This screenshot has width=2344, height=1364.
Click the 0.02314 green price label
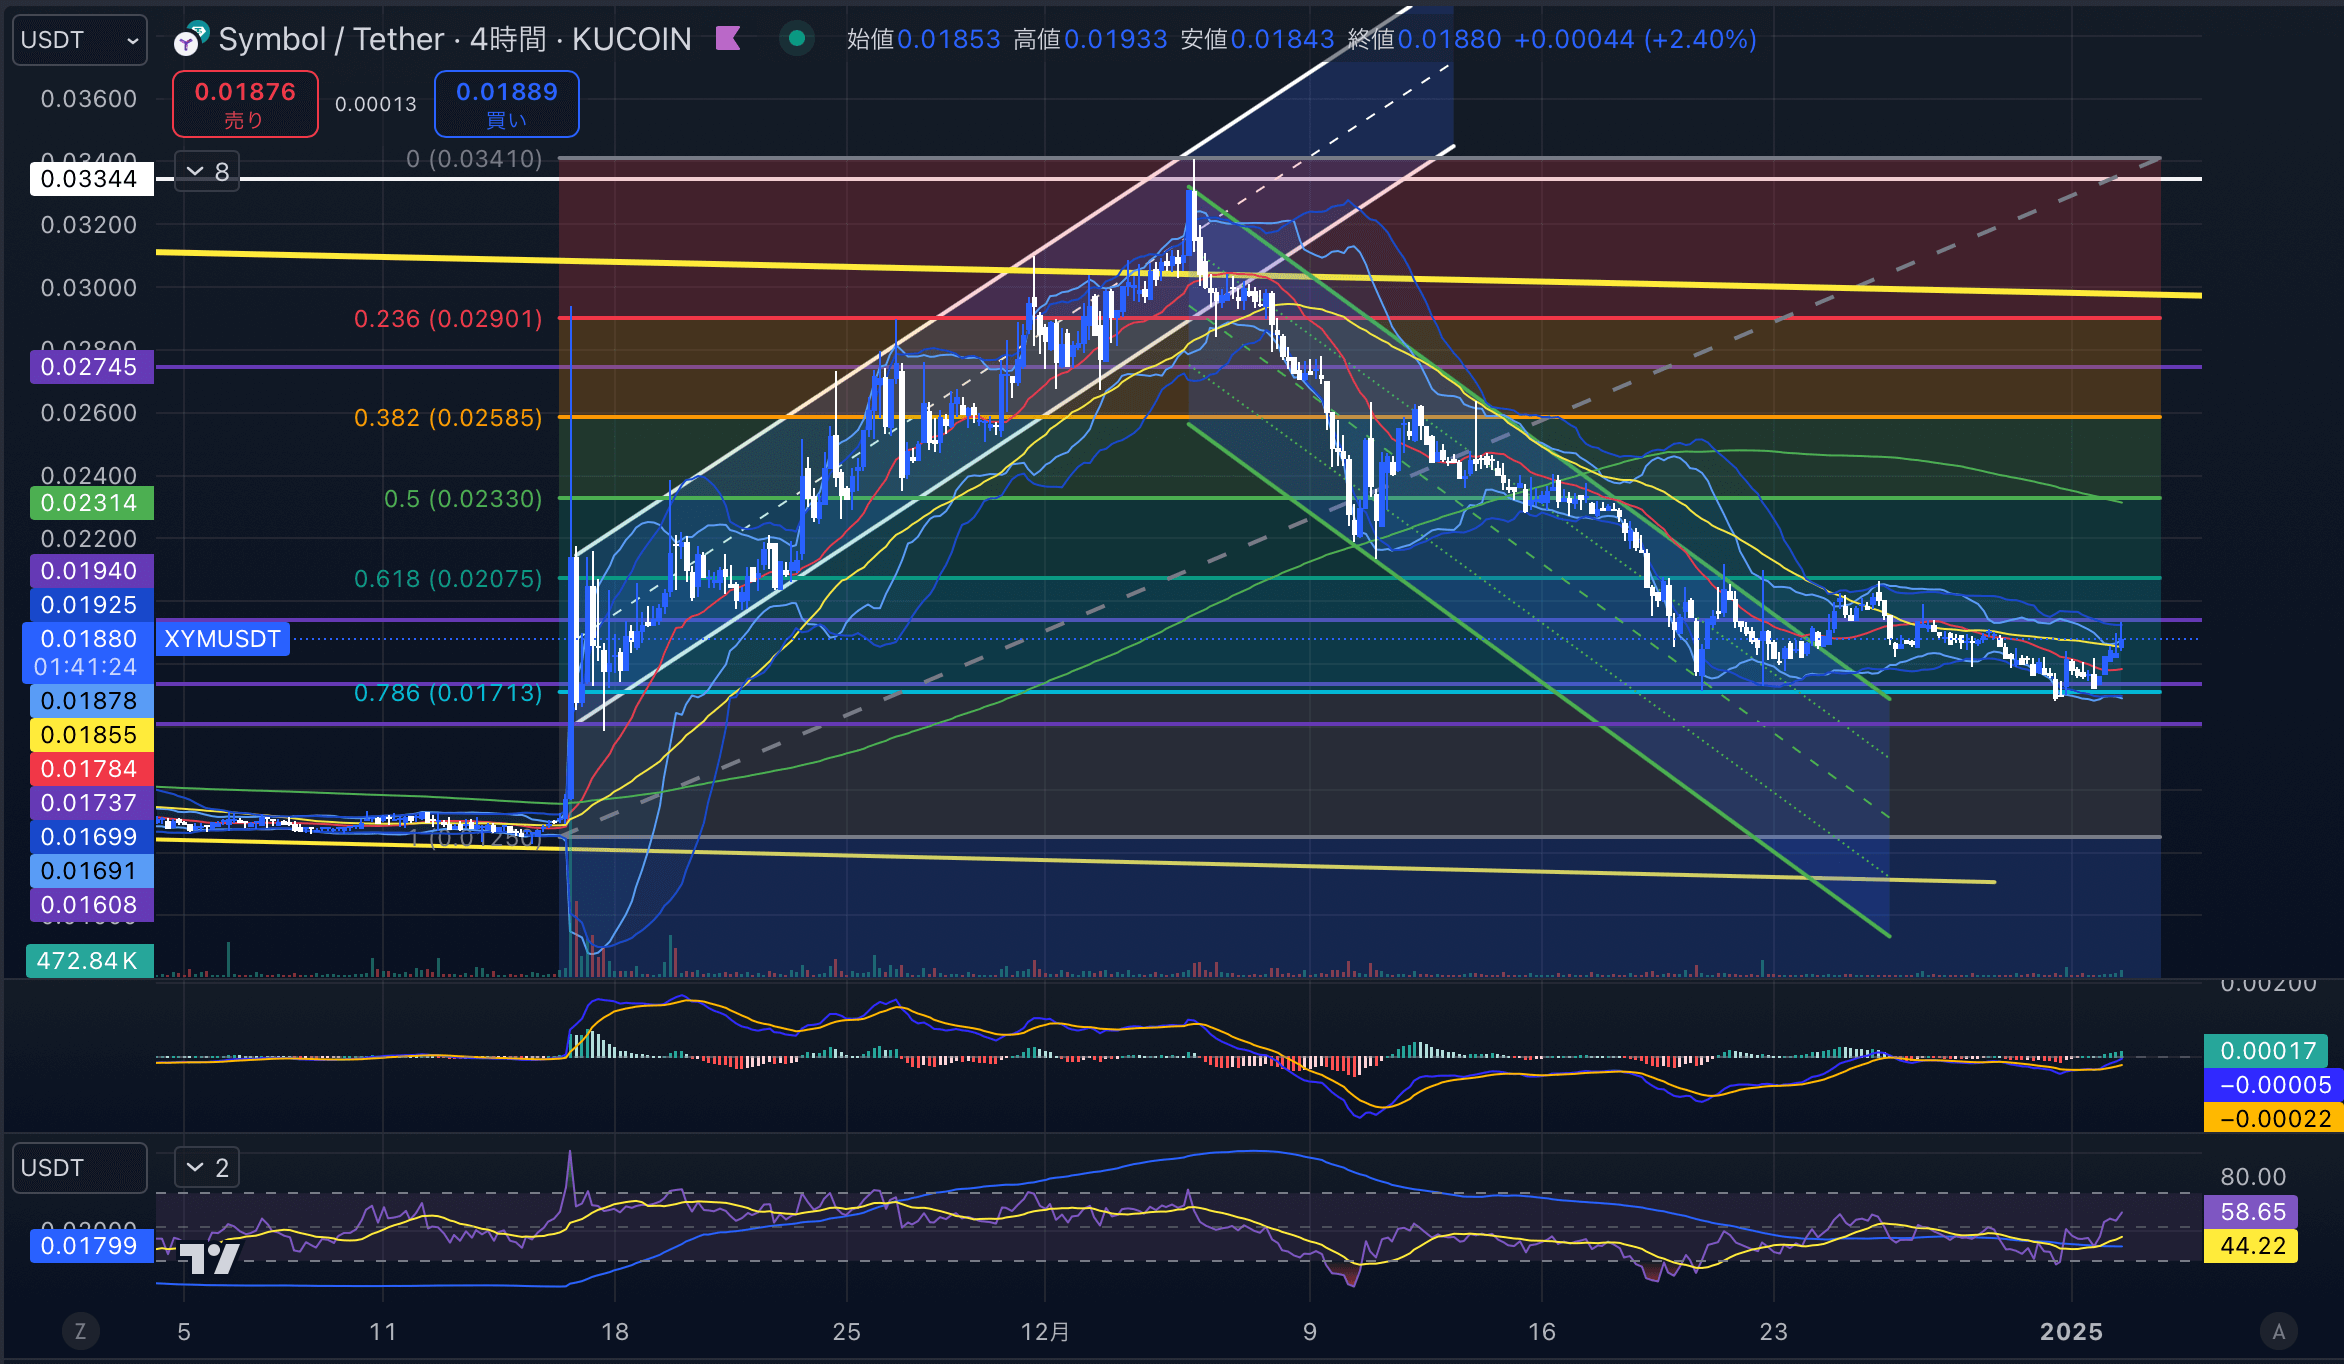click(x=90, y=503)
